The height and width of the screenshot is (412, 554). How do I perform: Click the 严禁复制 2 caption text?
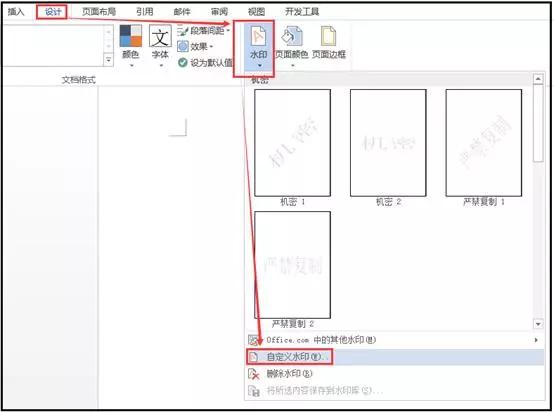point(293,324)
